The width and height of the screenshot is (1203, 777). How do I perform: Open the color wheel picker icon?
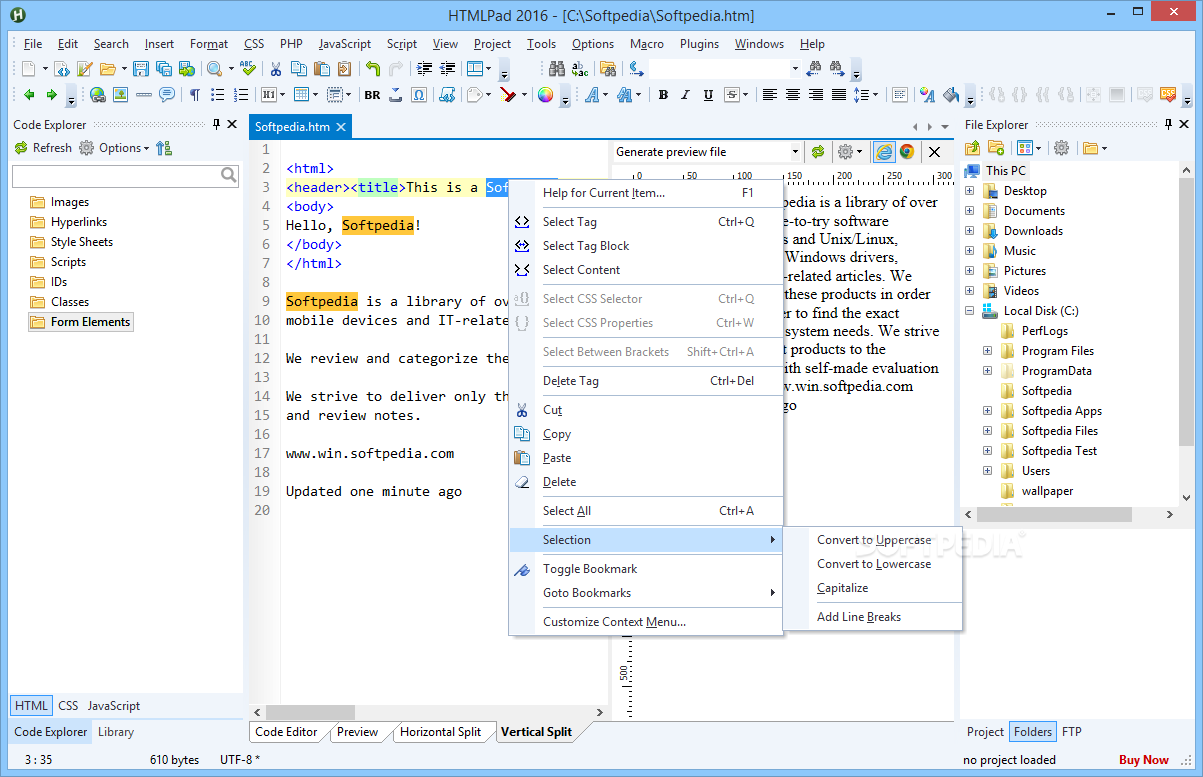tap(545, 95)
